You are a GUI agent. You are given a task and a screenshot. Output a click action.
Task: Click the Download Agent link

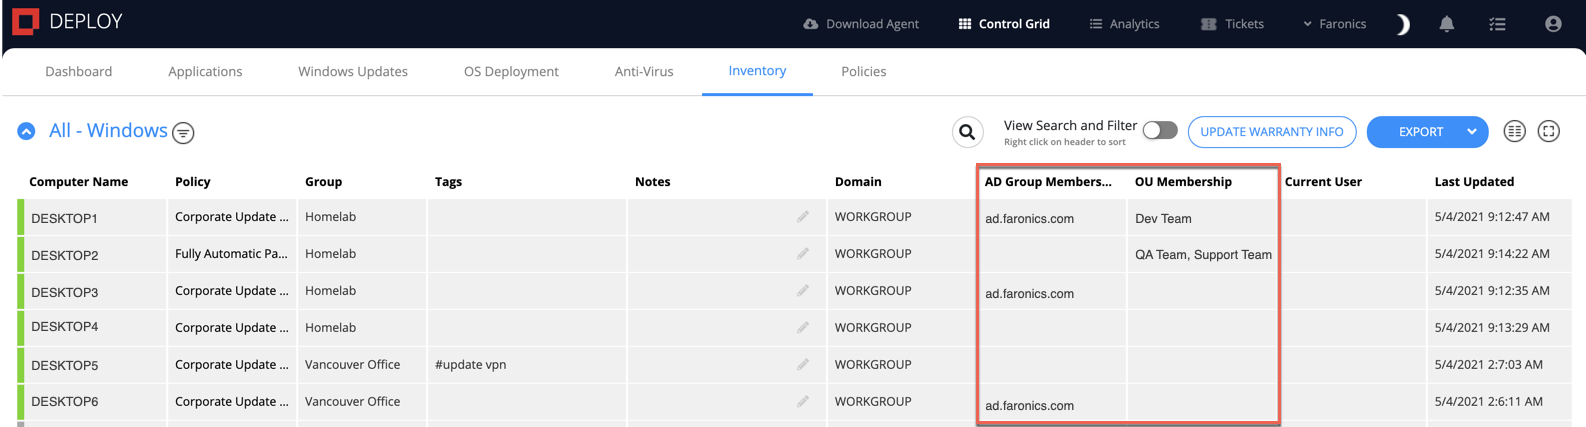pos(861,24)
